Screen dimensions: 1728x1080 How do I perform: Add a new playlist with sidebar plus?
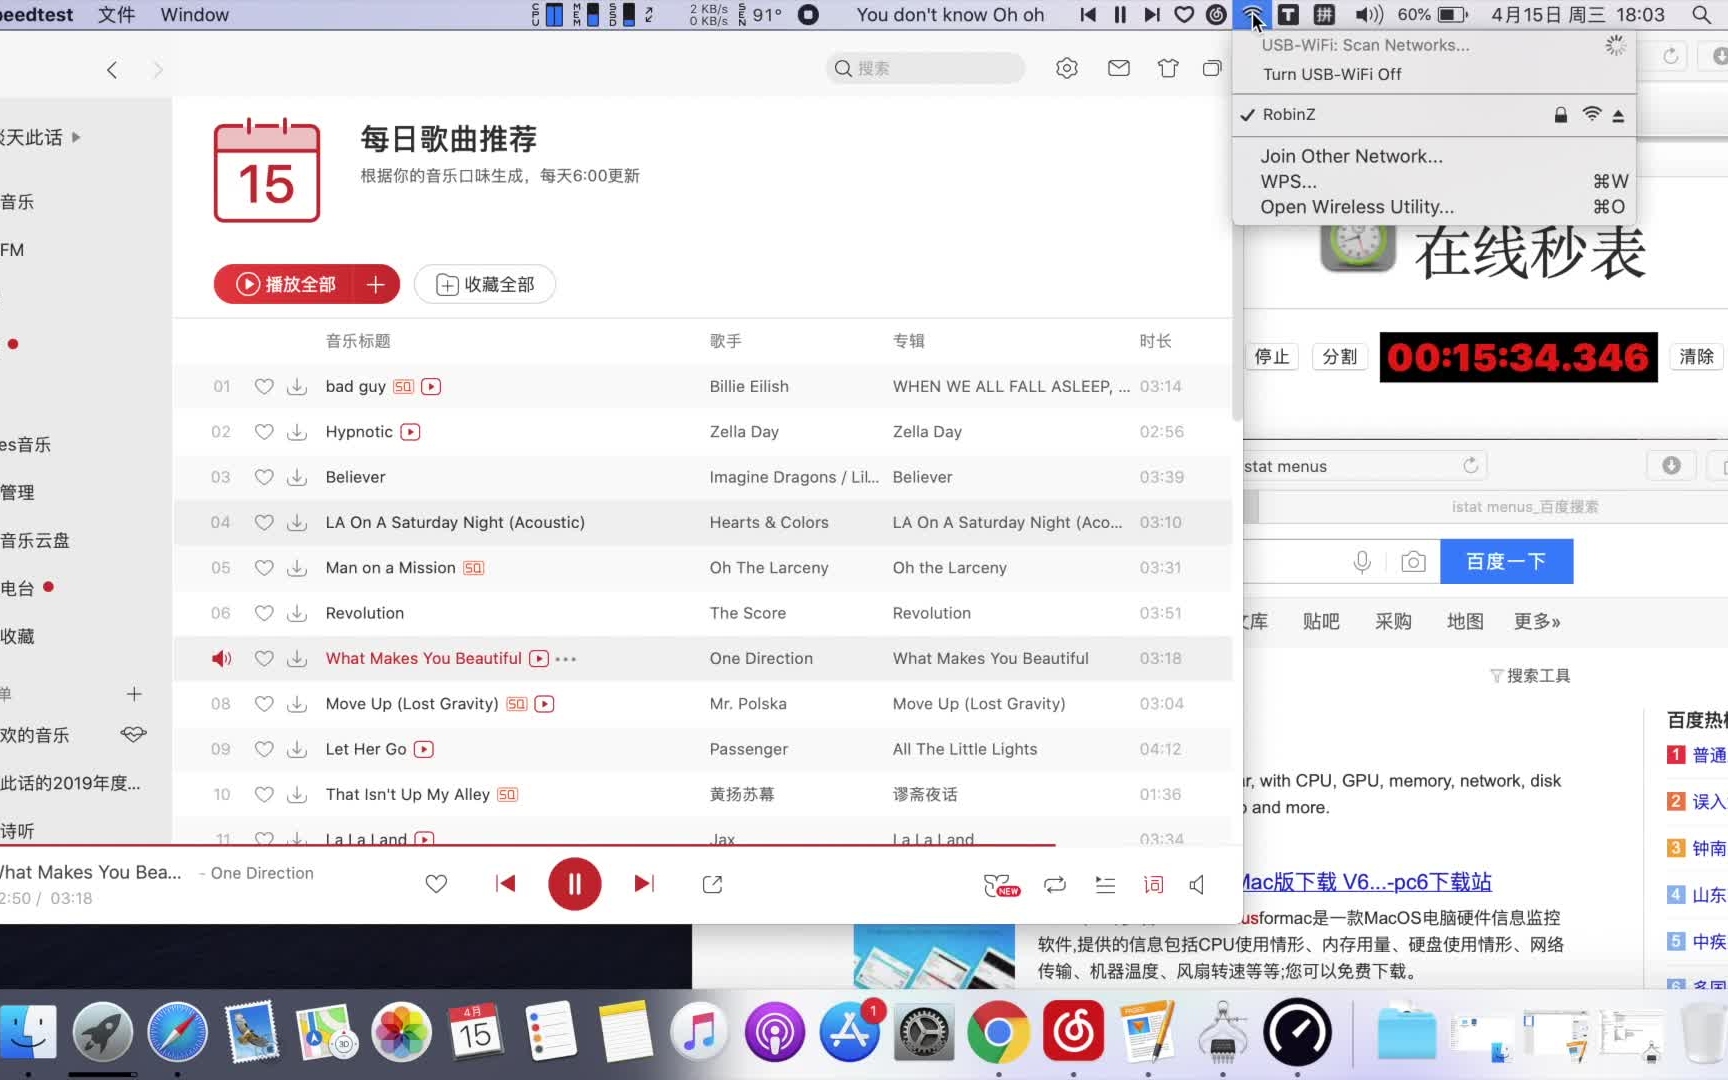(x=134, y=694)
